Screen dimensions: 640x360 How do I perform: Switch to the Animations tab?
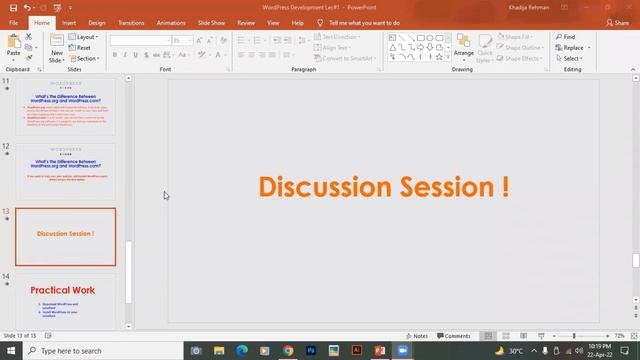tap(171, 23)
